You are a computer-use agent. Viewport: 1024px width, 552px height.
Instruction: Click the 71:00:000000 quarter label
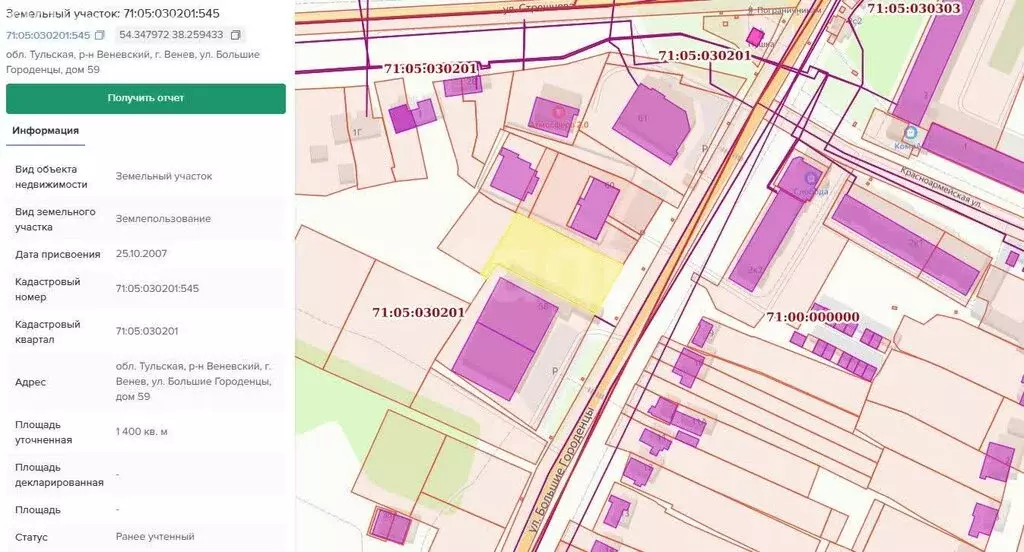coord(812,317)
